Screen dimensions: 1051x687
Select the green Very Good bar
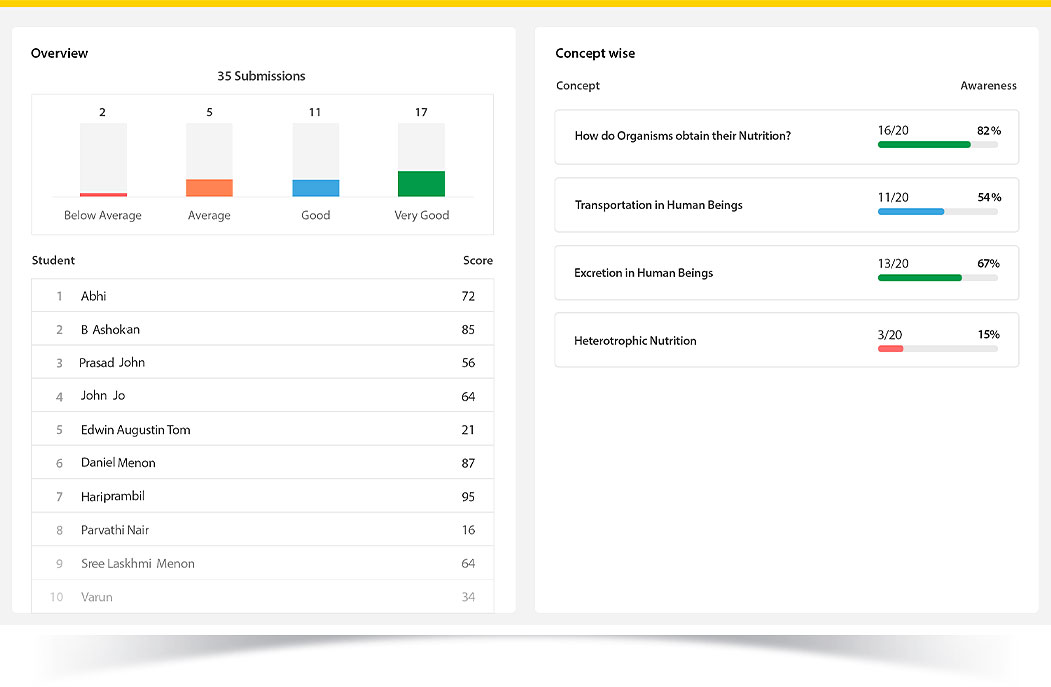(421, 184)
